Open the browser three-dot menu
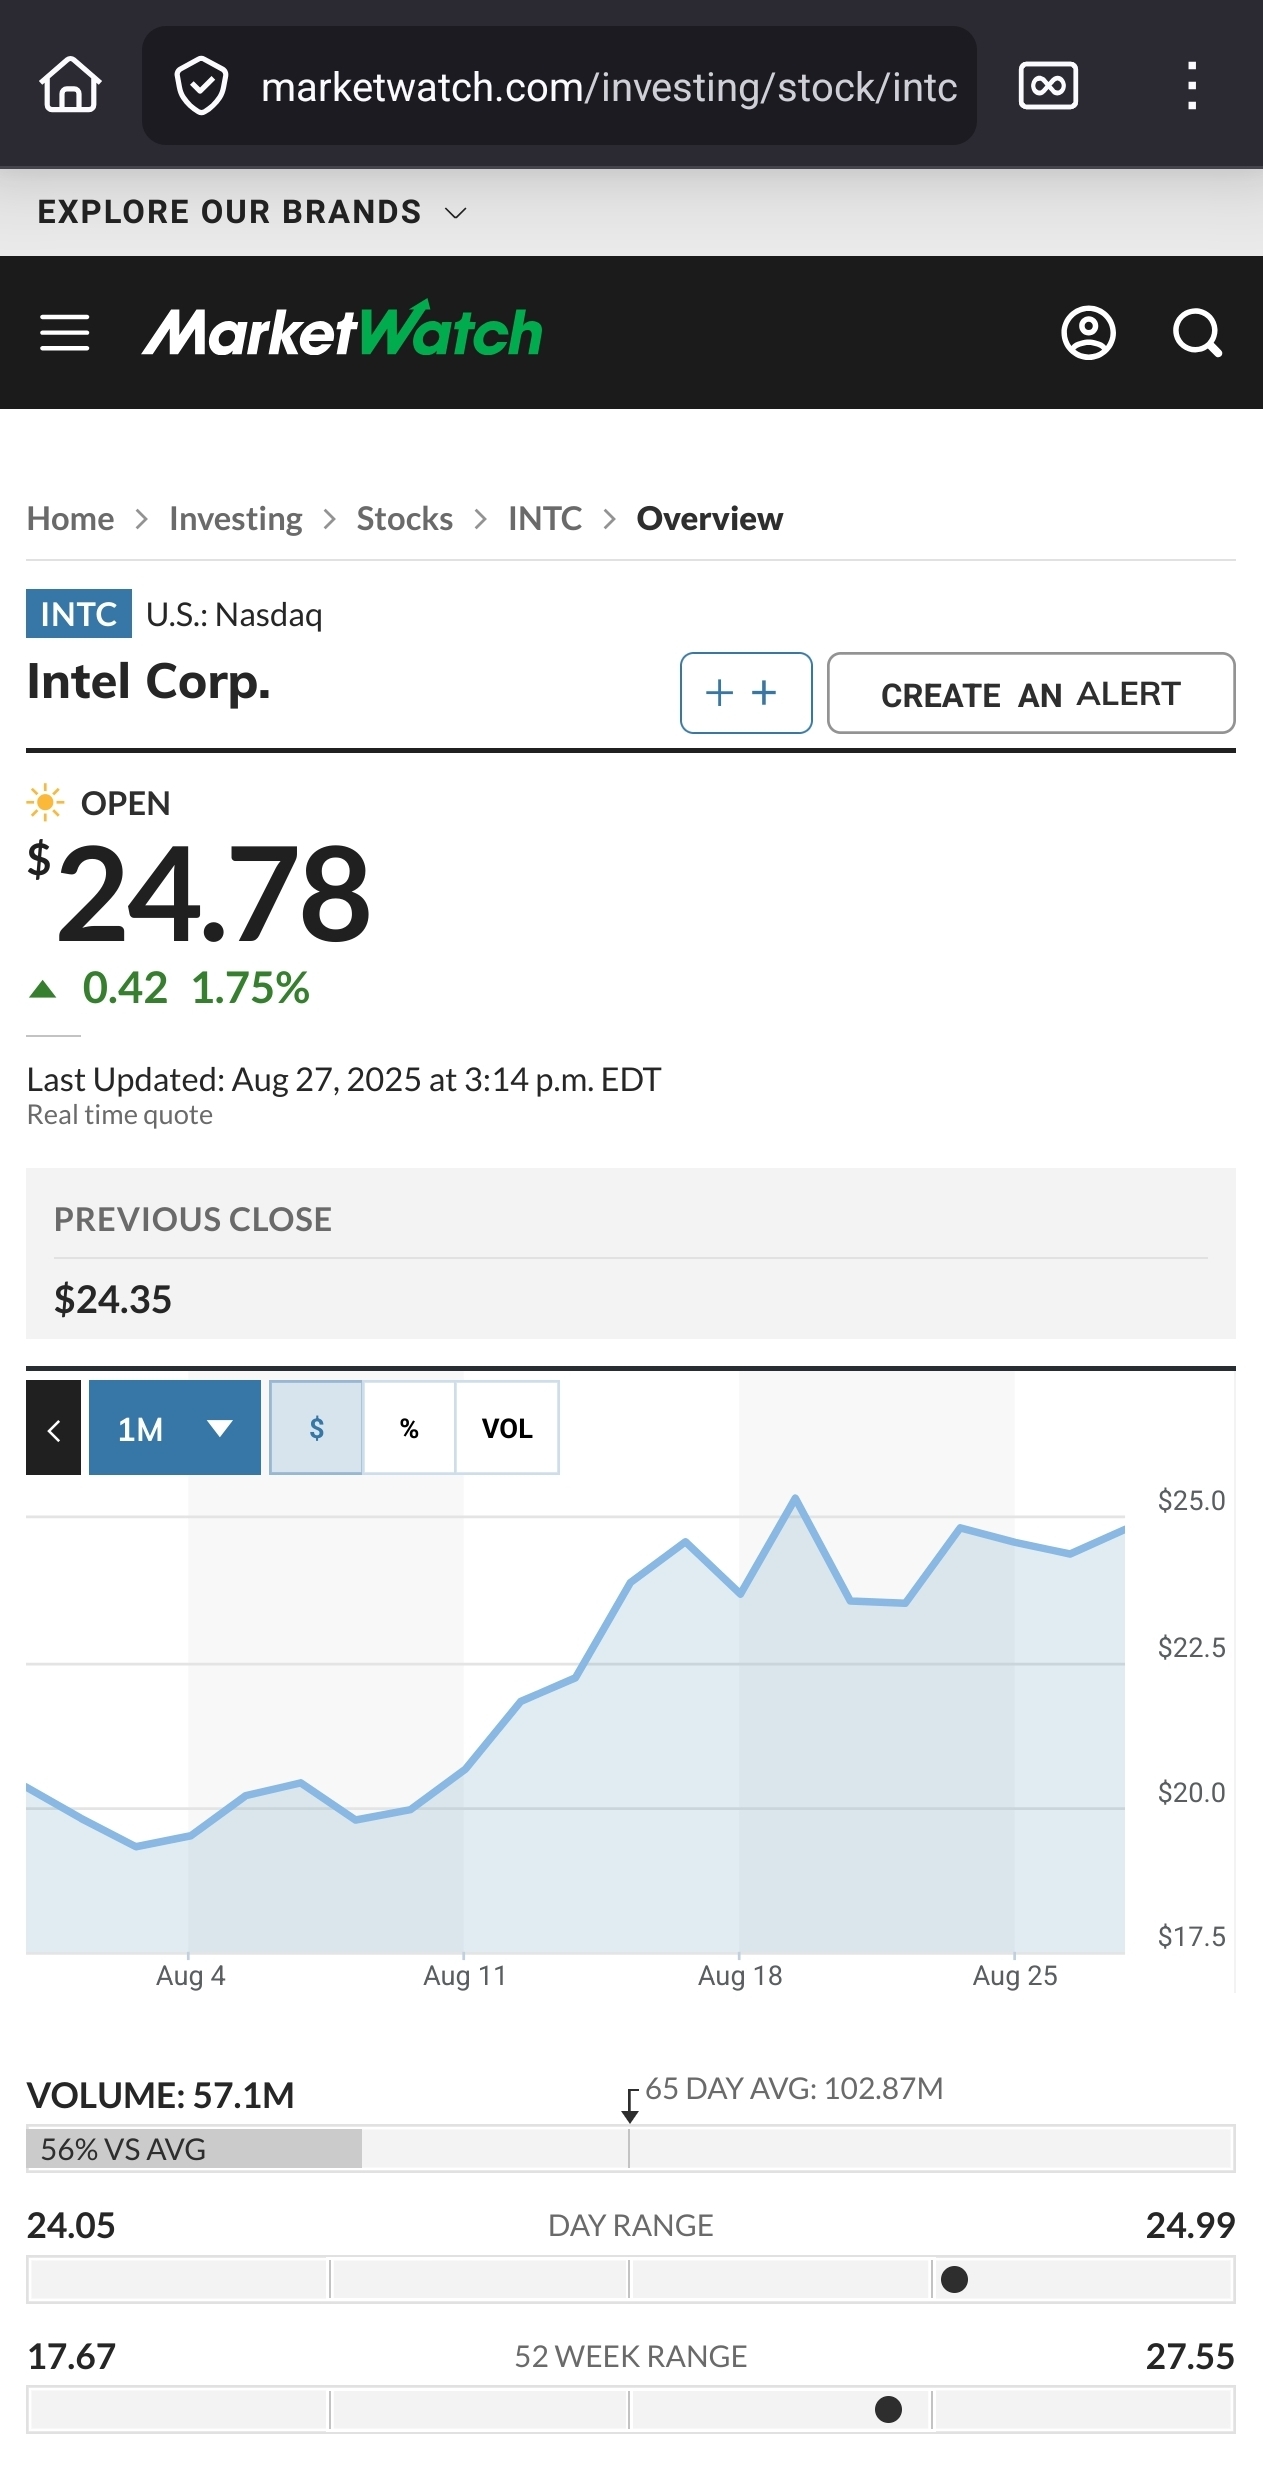 (1191, 85)
